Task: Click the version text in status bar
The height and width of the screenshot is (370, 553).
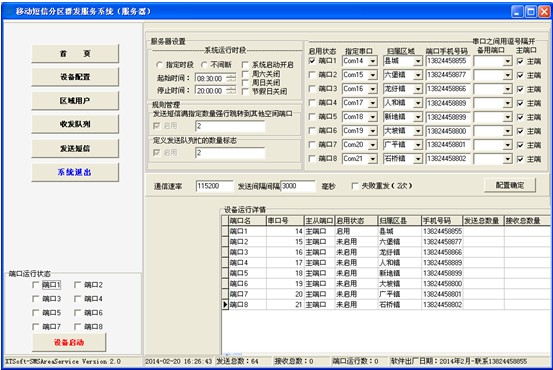Action: click(63, 361)
